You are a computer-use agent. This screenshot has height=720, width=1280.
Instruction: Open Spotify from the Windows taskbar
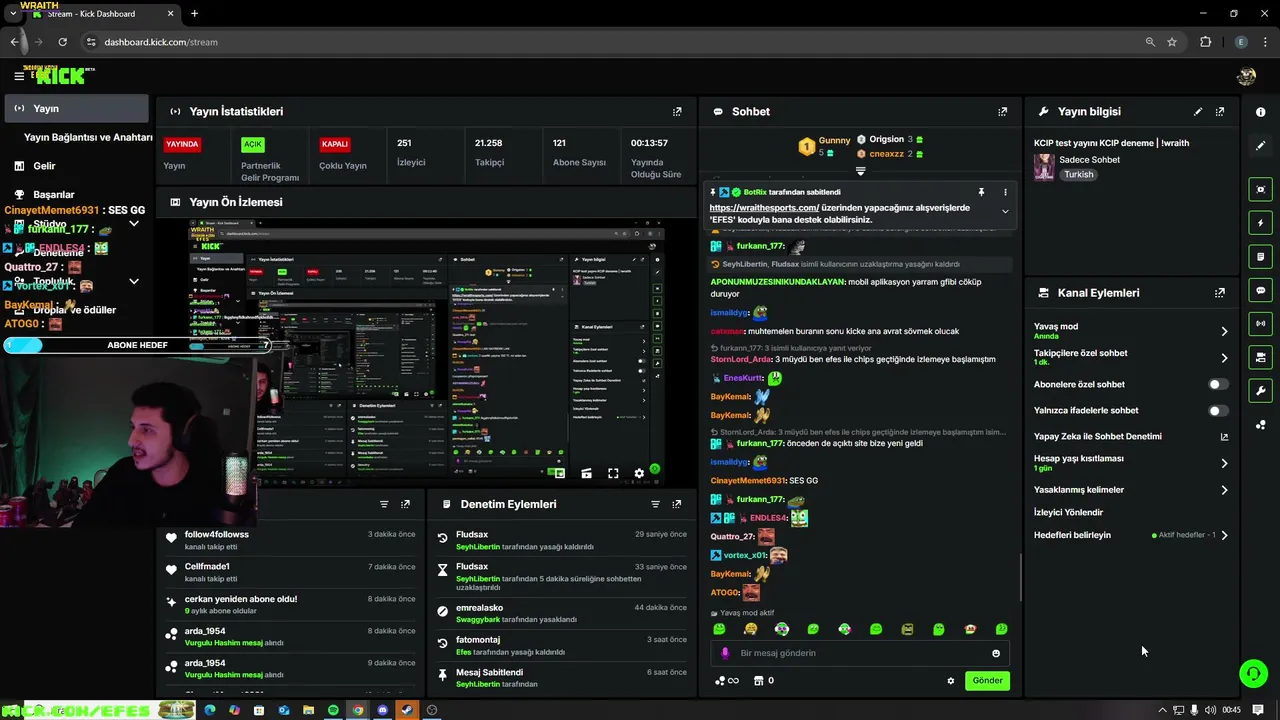333,710
